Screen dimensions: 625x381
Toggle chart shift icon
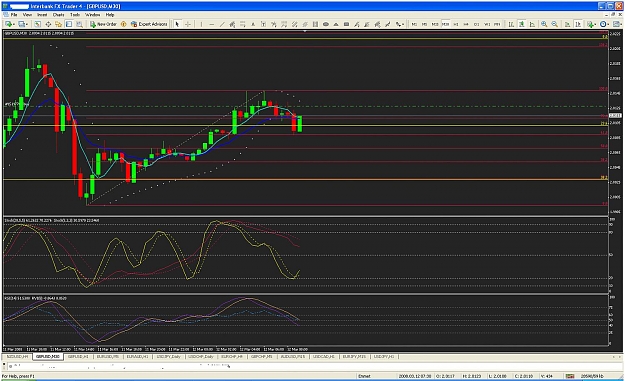[578, 24]
